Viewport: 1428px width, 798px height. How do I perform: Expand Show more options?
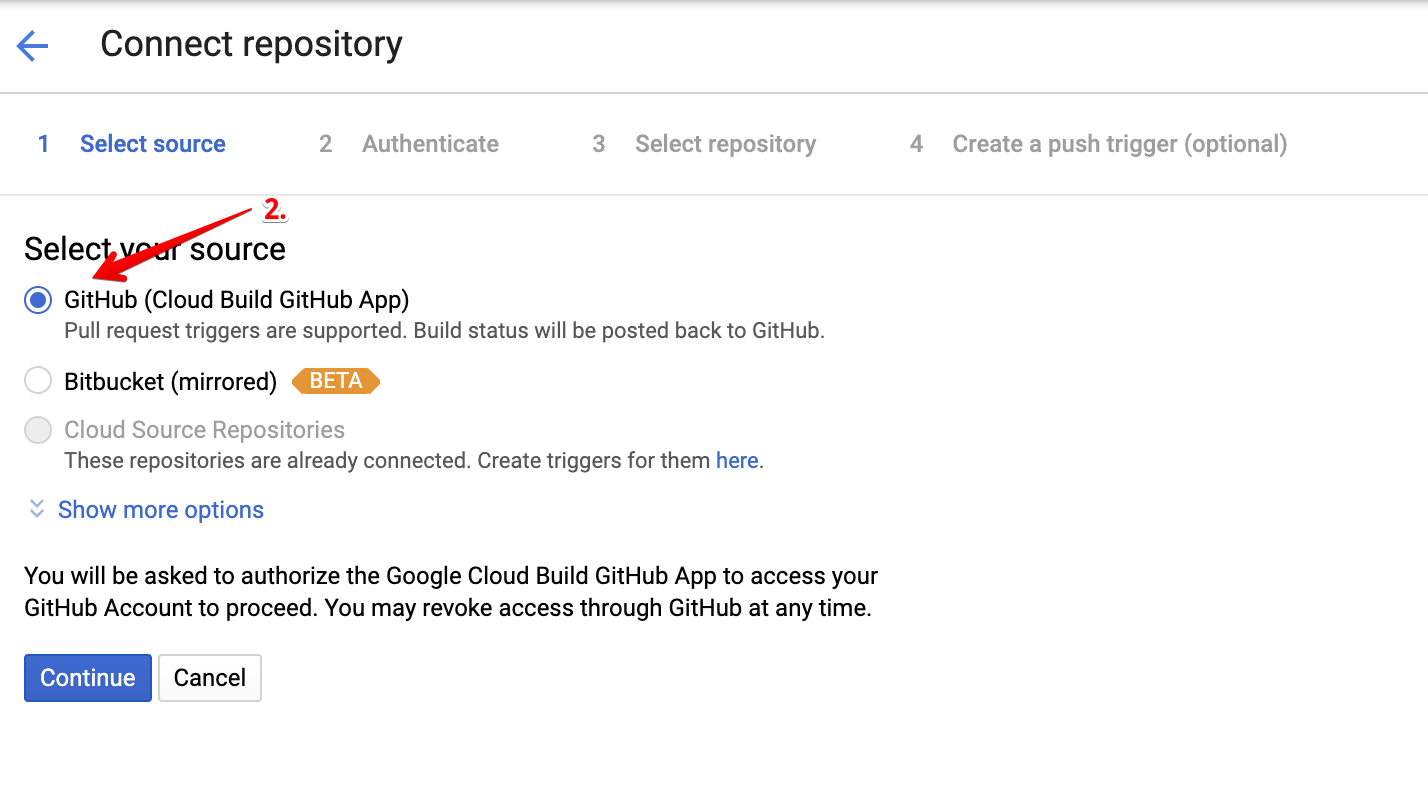[x=160, y=510]
